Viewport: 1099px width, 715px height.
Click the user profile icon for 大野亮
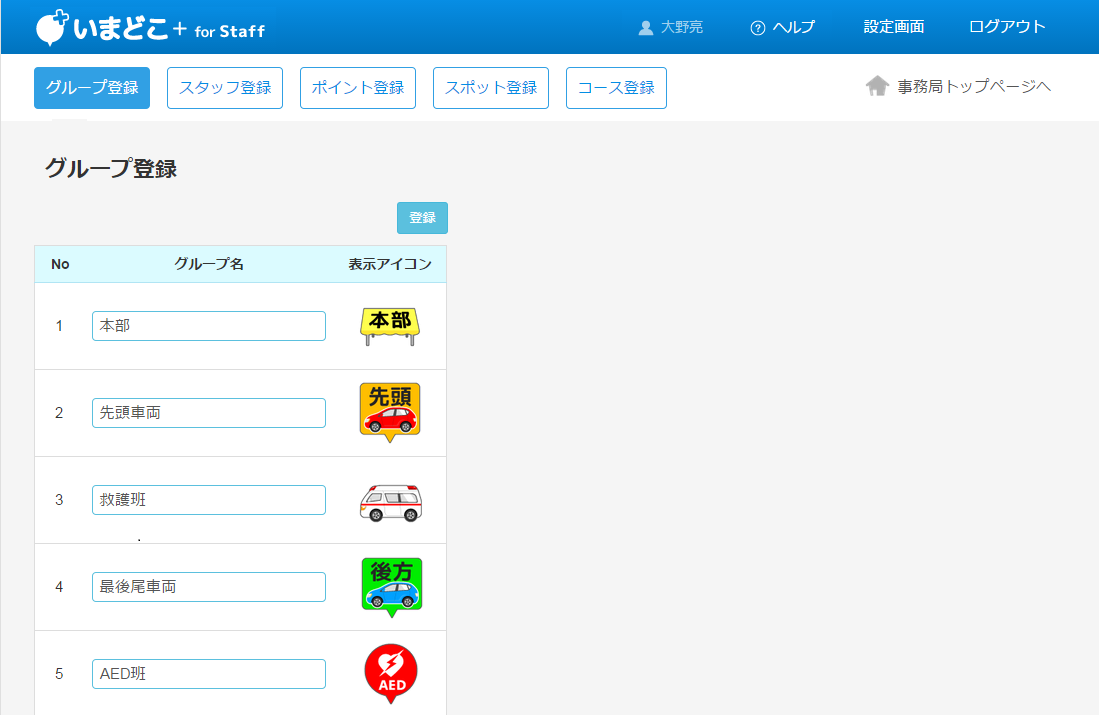[x=646, y=28]
